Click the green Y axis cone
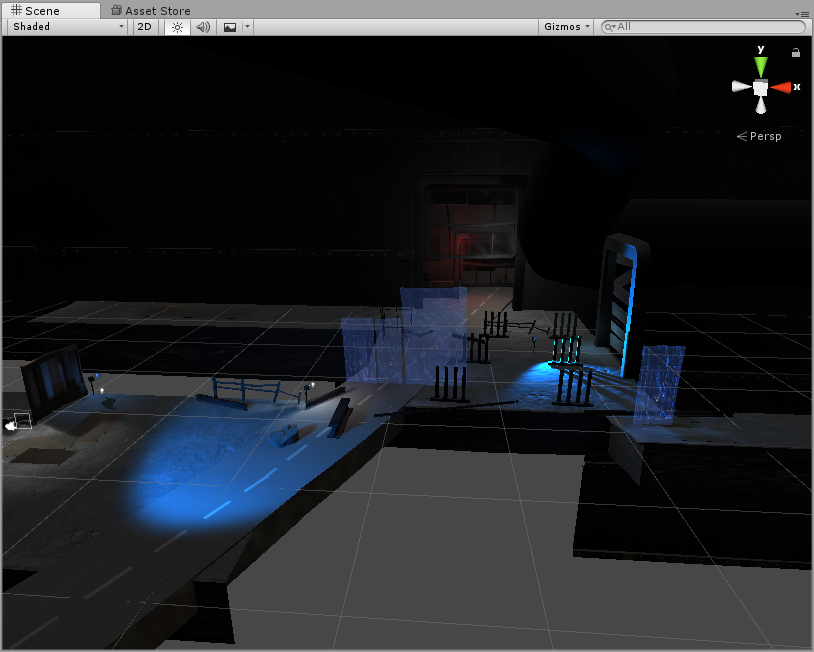Viewport: 814px width, 652px height. coord(761,66)
